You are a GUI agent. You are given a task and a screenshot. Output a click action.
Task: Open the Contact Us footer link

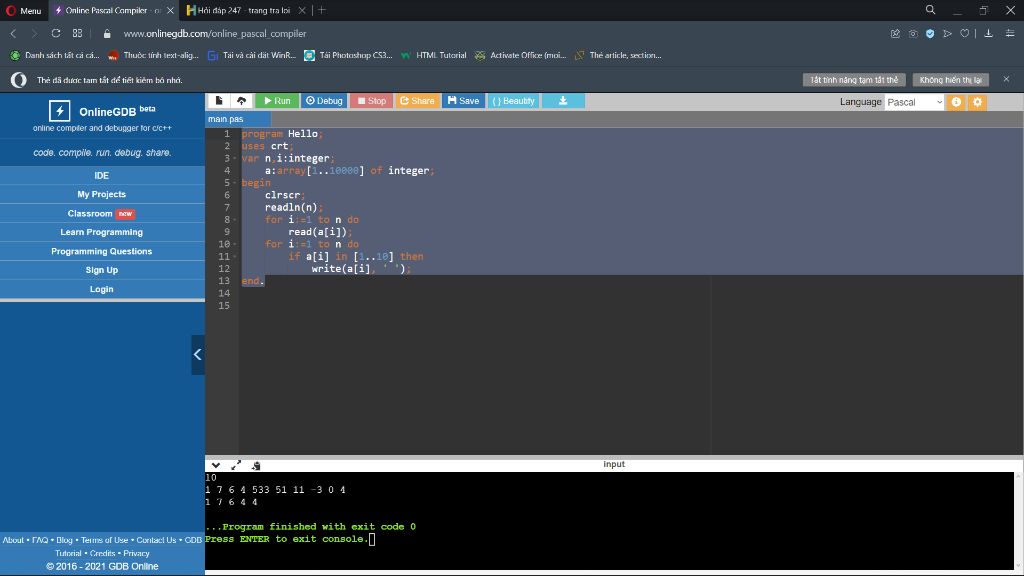coord(156,540)
